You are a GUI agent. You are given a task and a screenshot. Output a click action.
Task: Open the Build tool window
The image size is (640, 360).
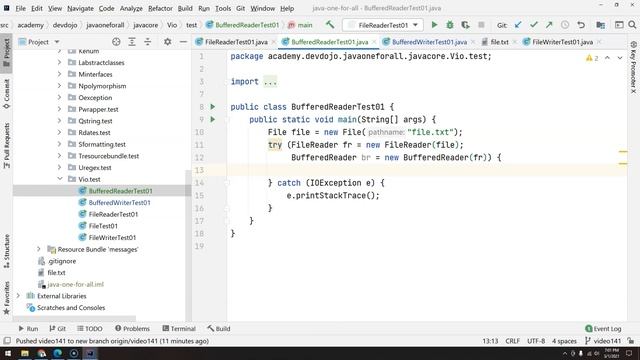[x=219, y=328]
